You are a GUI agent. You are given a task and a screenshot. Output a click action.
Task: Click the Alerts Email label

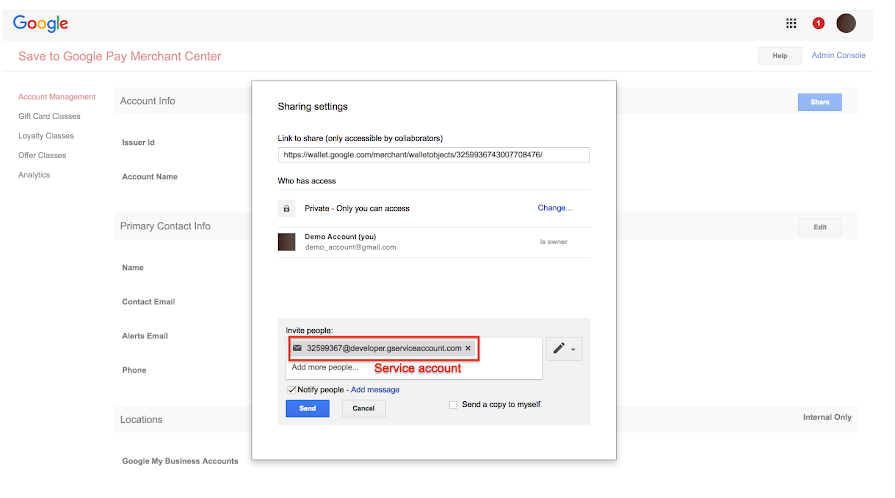(x=145, y=336)
